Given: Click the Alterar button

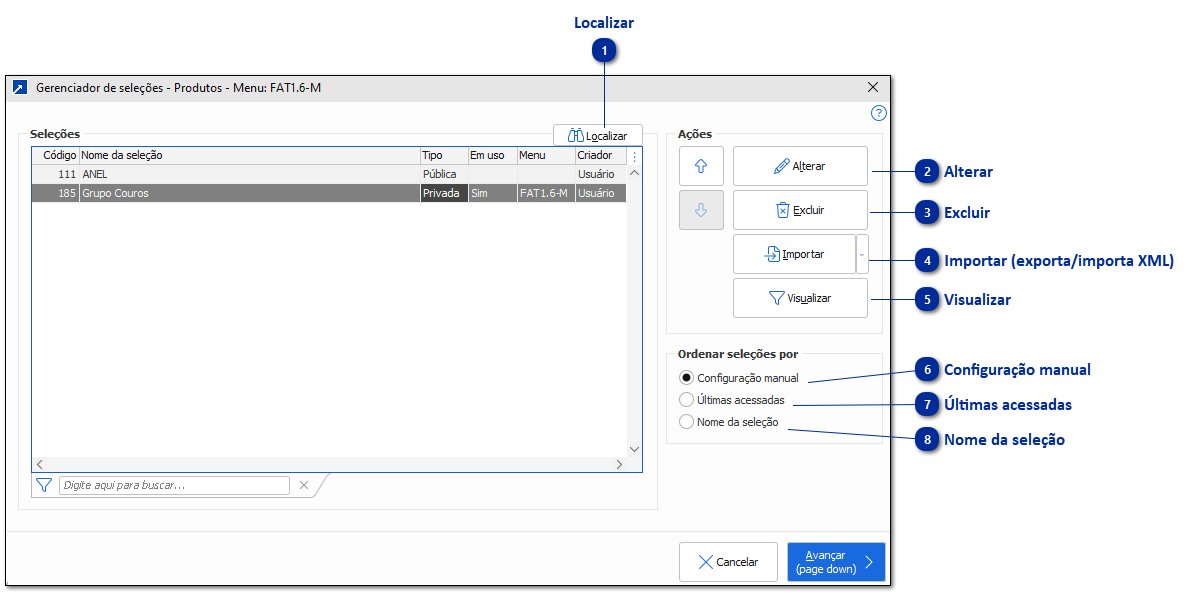Looking at the screenshot, I should [800, 166].
